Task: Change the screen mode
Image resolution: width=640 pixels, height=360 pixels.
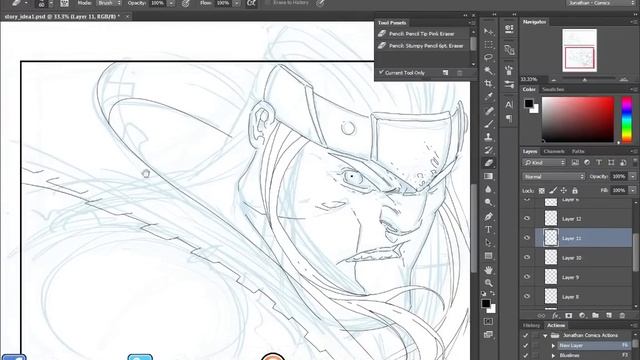Action: [488, 335]
